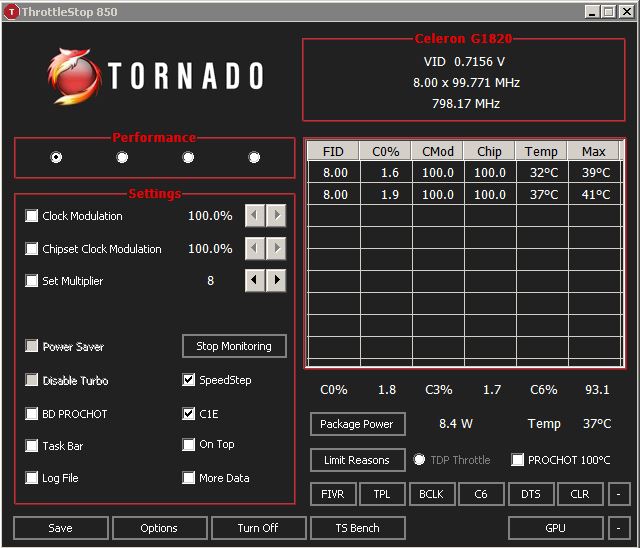Click the Chip column header
The image size is (640, 548).
click(489, 151)
